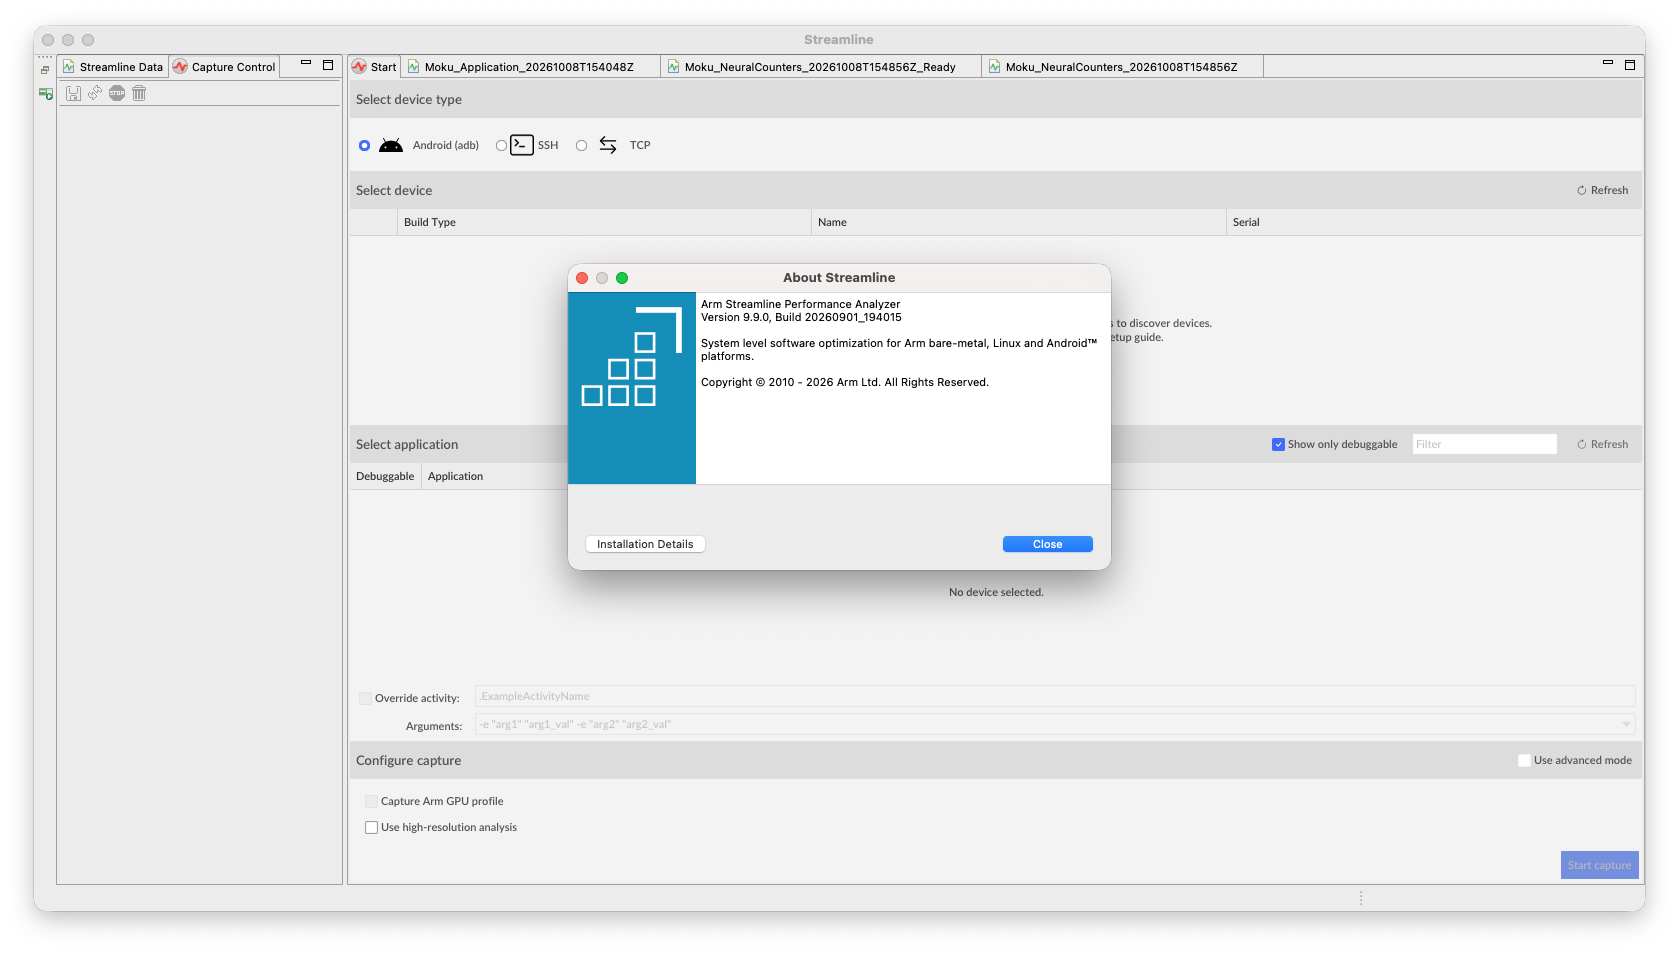Click the Copyright 2010 - 2026 Arm Ltd. text

(x=844, y=382)
